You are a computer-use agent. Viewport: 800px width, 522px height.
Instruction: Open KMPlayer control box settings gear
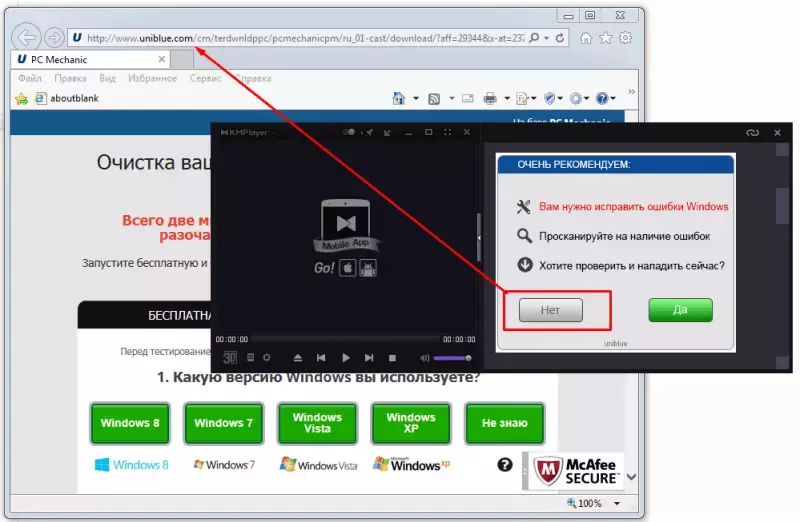coord(266,358)
